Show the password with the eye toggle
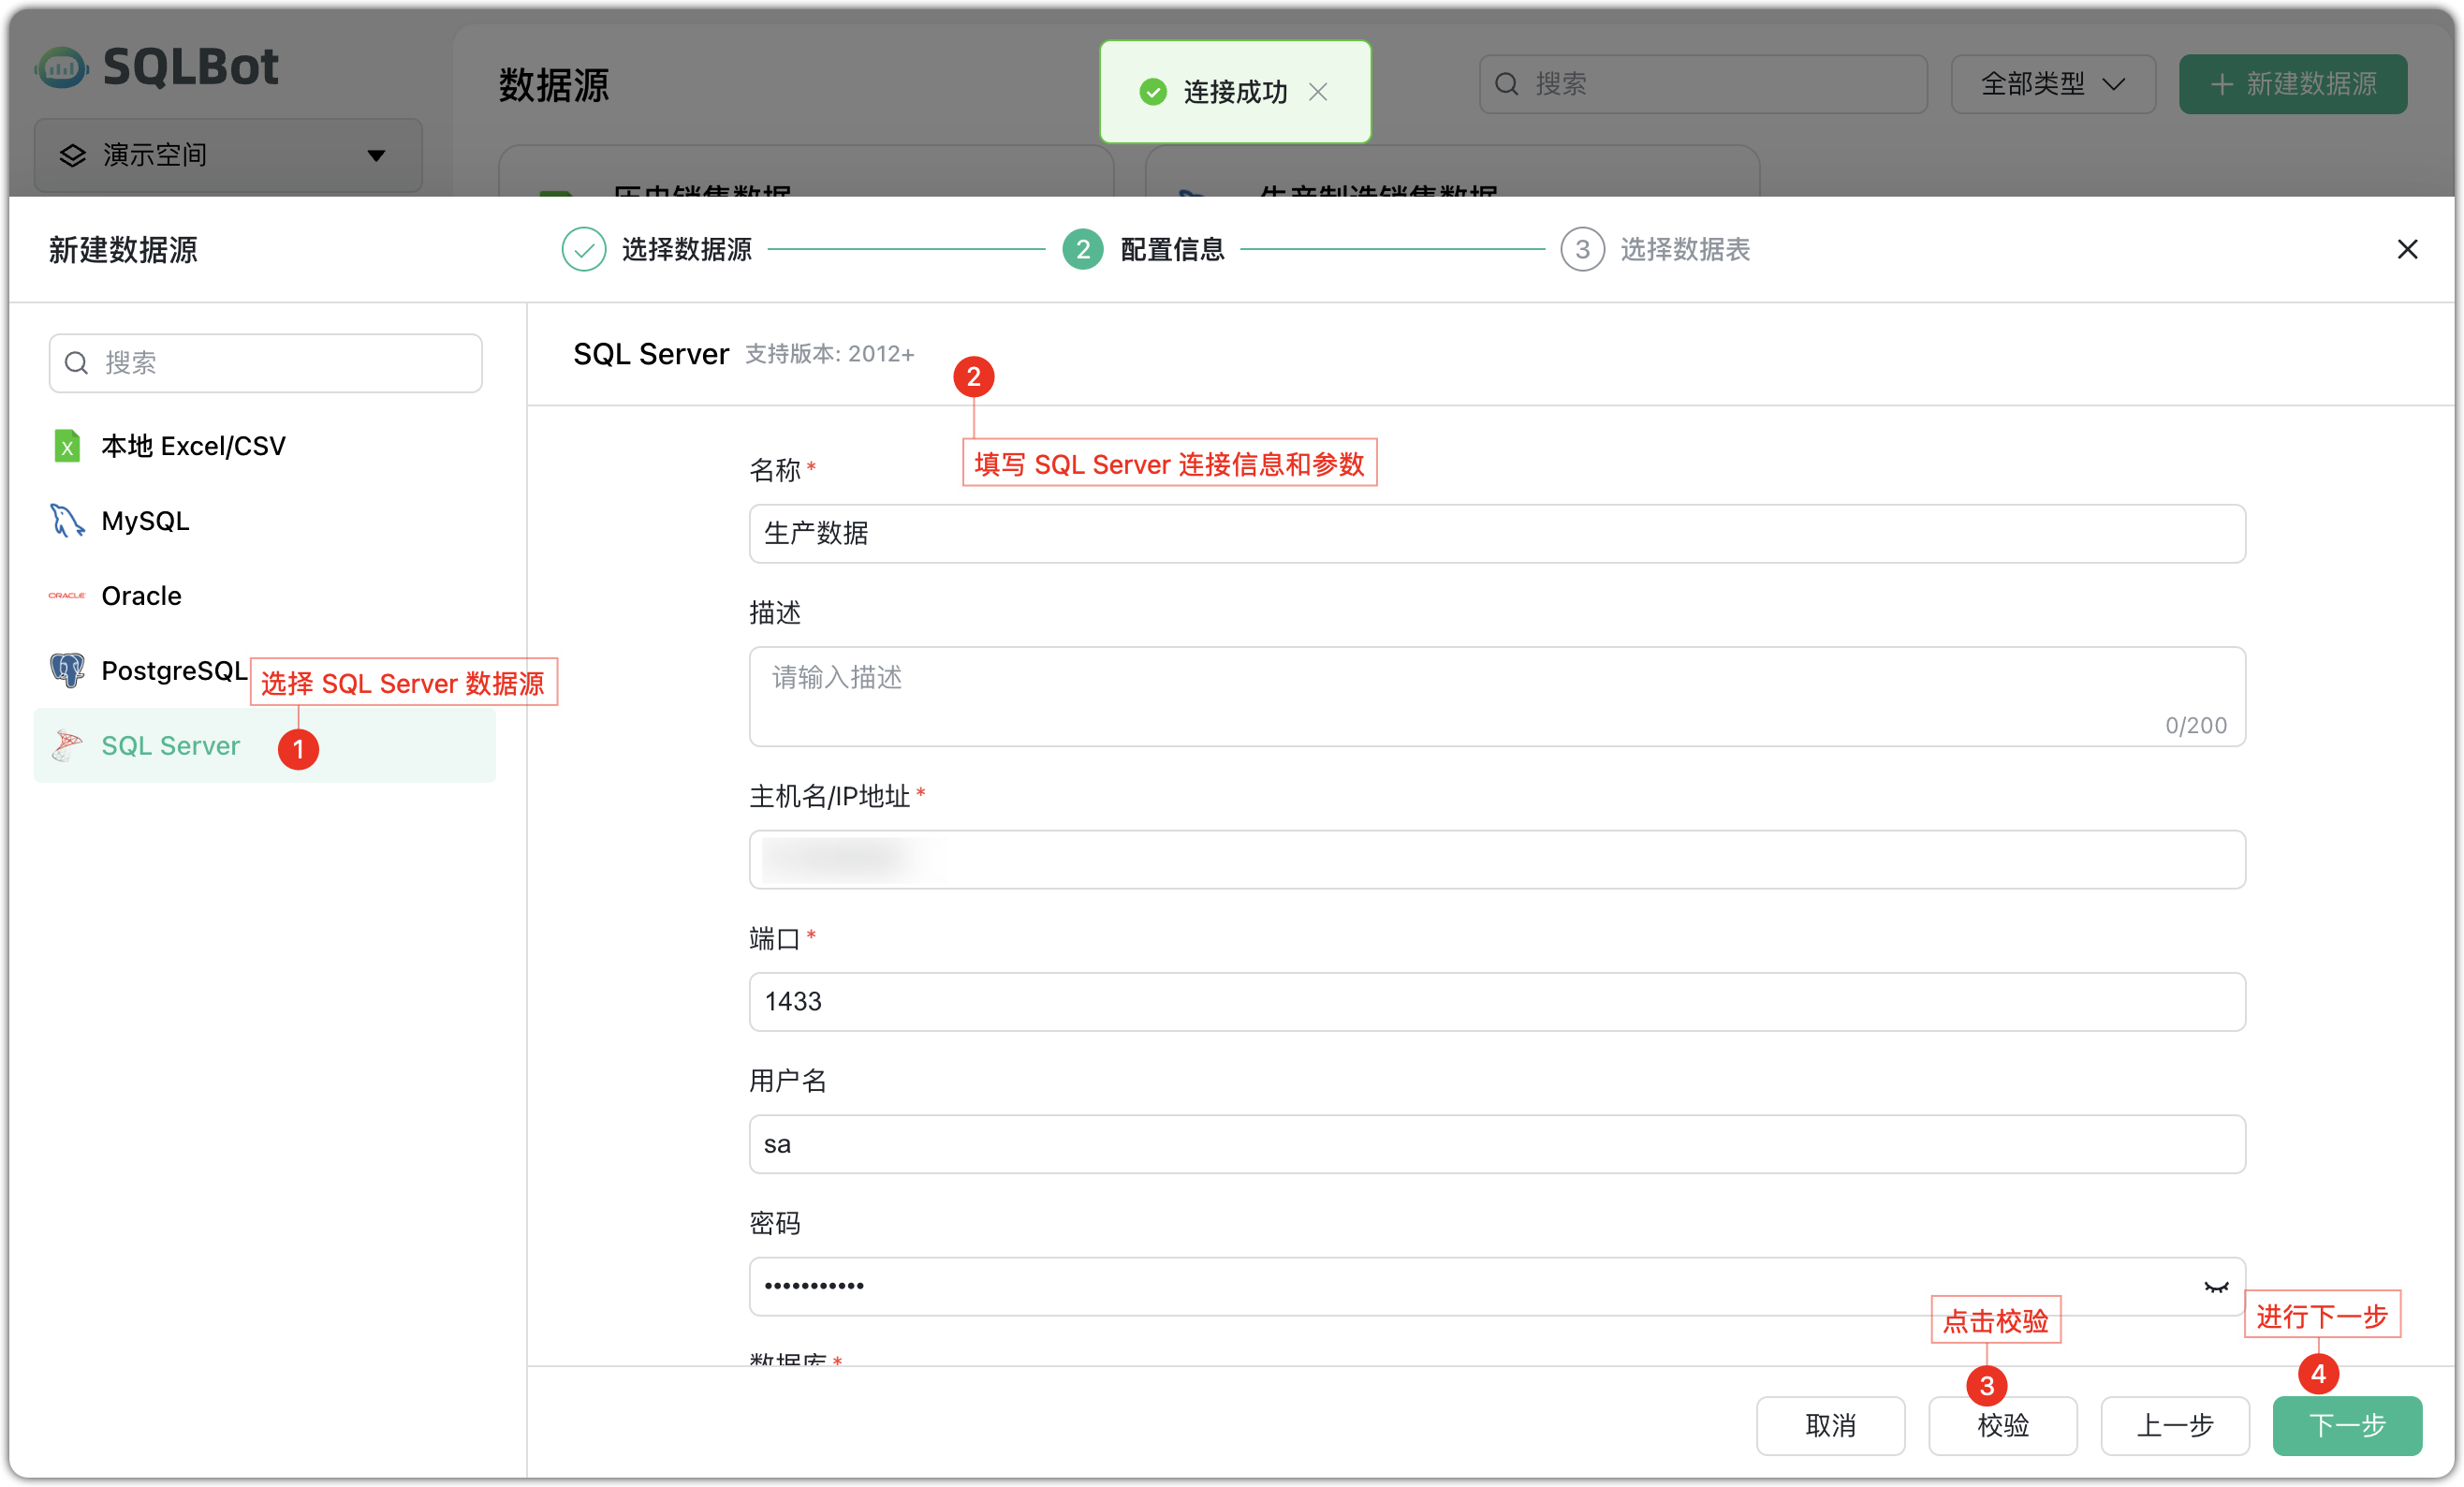Screen dimensions: 2464x1487 pos(2215,1287)
